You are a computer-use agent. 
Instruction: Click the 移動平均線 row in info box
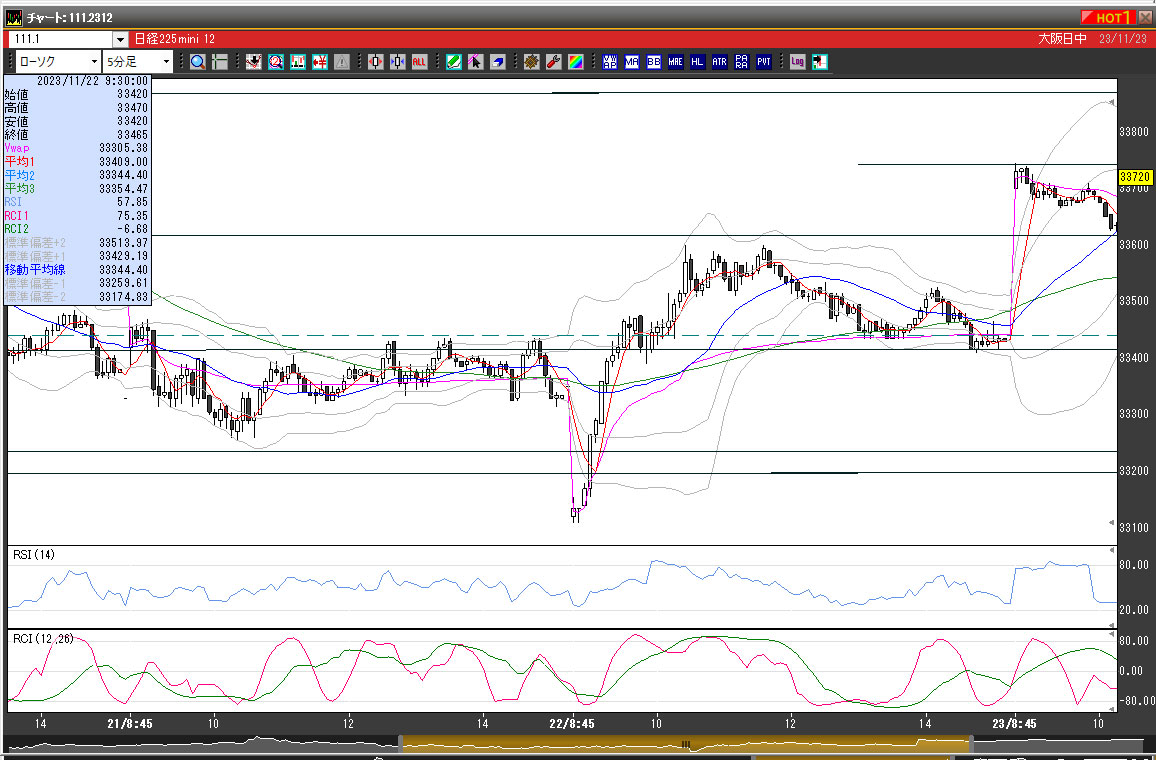tap(77, 270)
